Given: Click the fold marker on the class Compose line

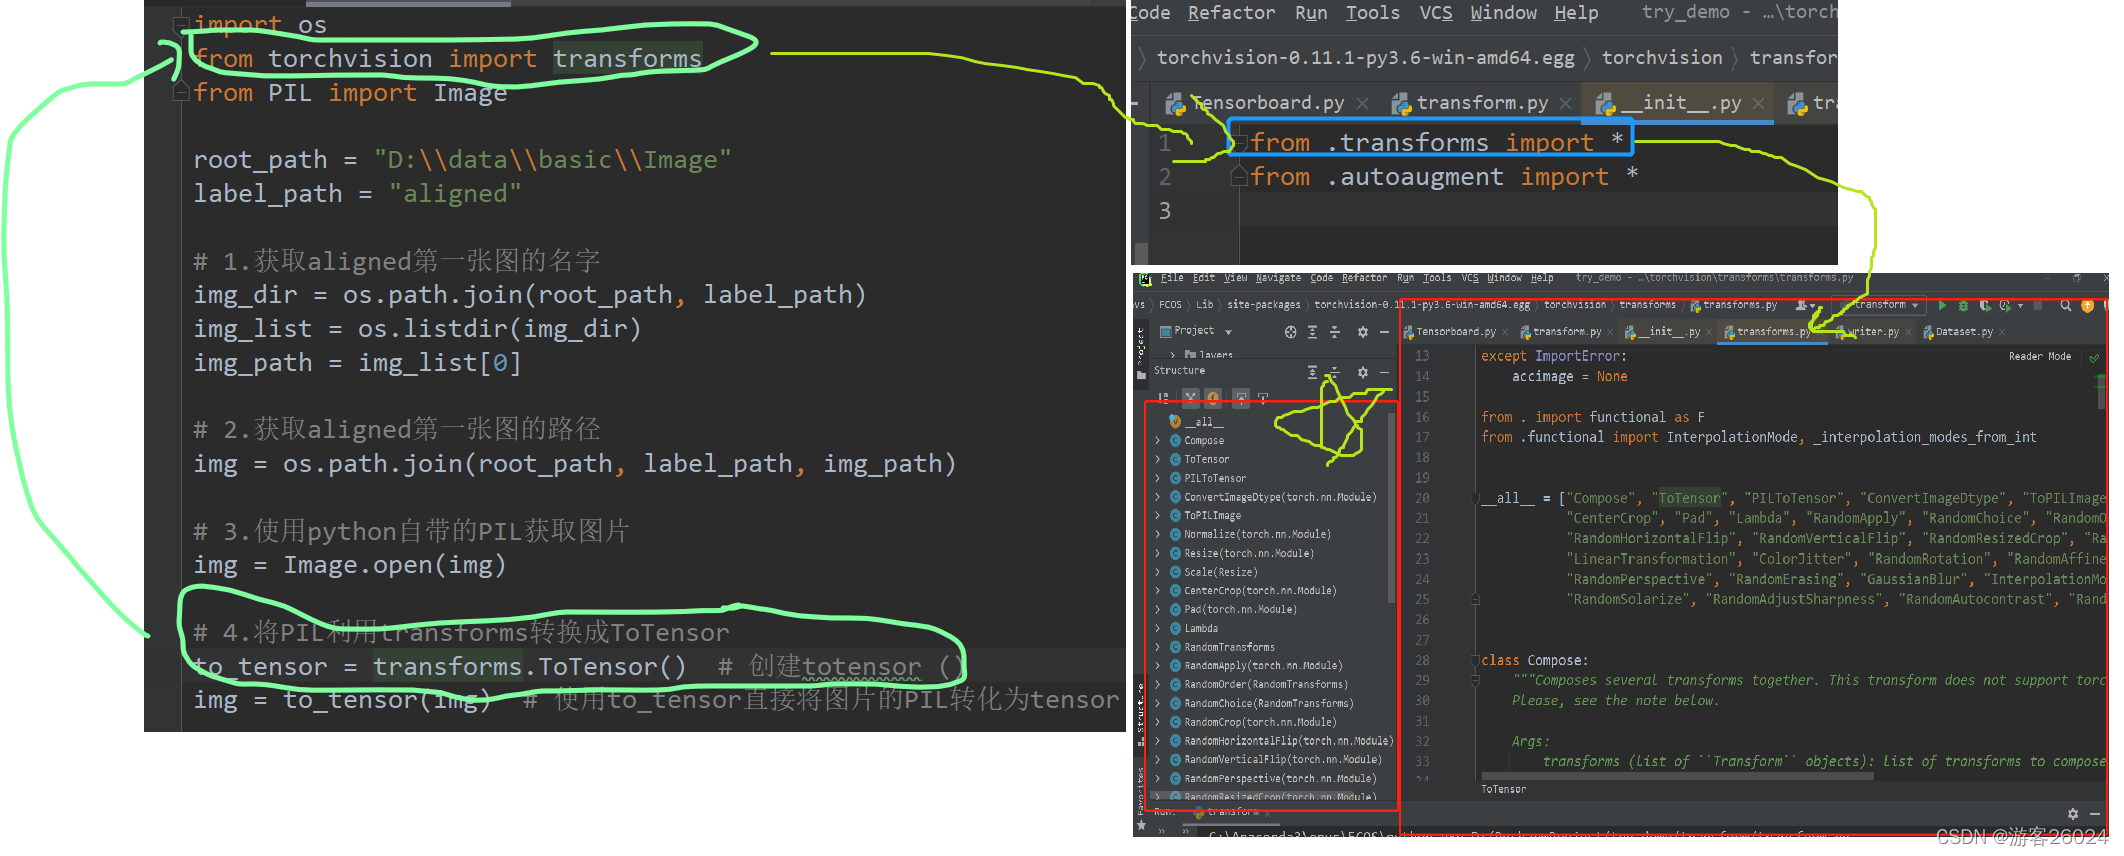Looking at the screenshot, I should [x=1475, y=661].
